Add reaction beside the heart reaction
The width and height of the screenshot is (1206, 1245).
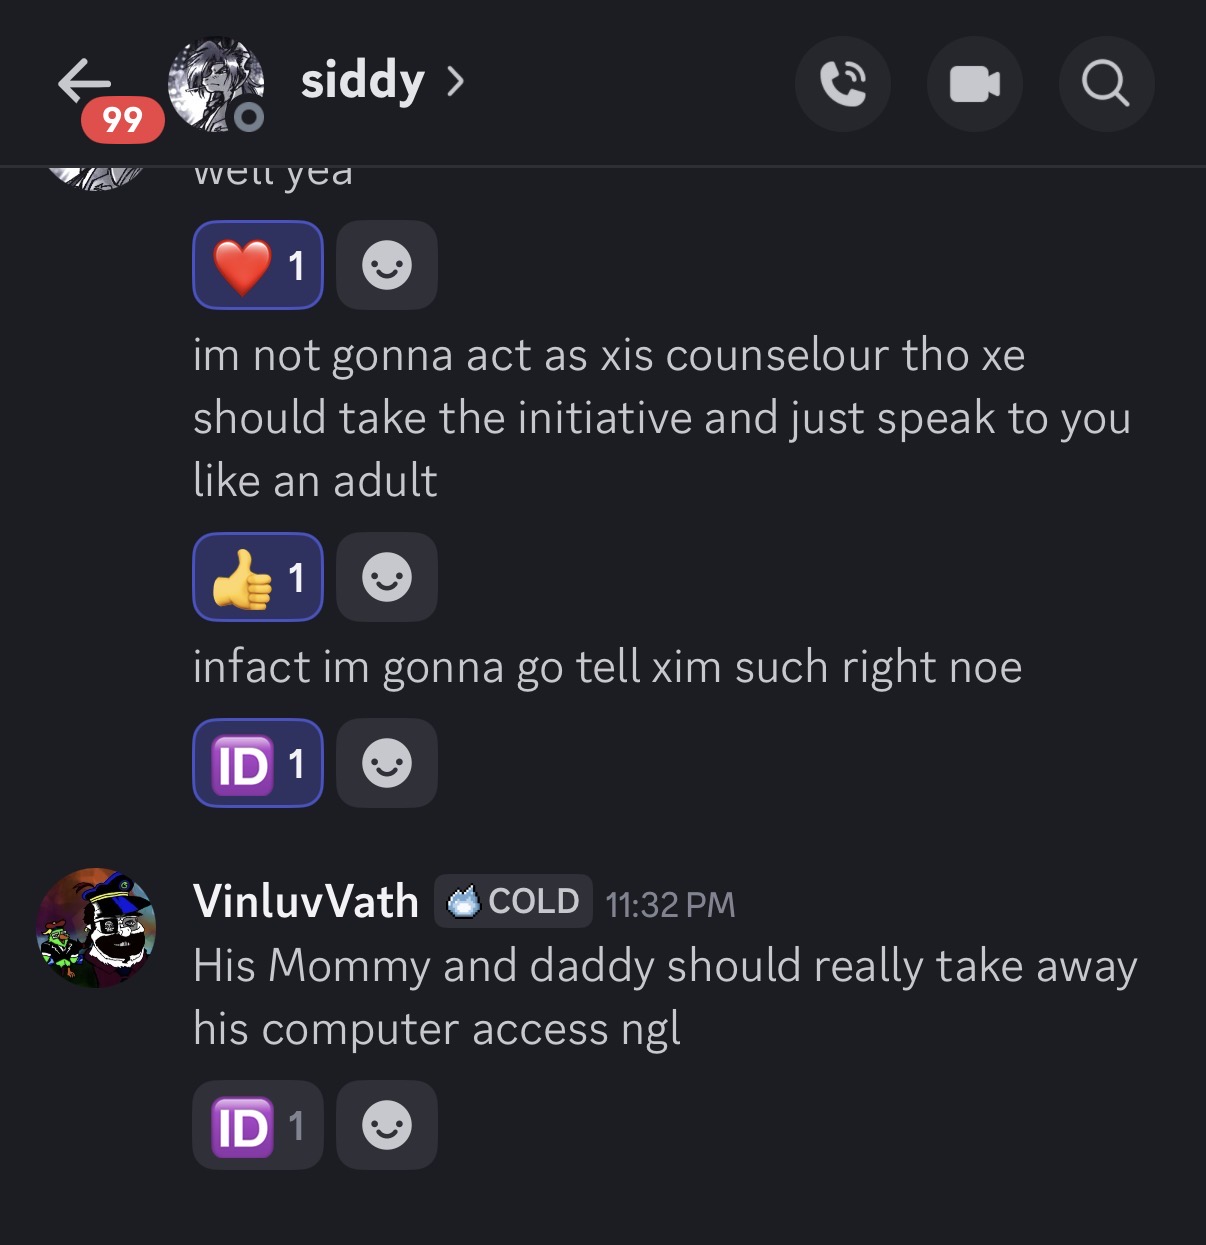pos(387,265)
